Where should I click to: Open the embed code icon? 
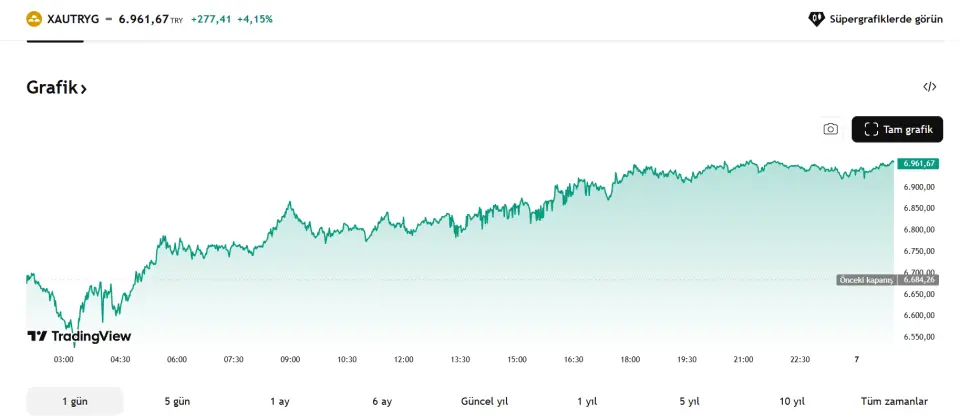pos(930,87)
